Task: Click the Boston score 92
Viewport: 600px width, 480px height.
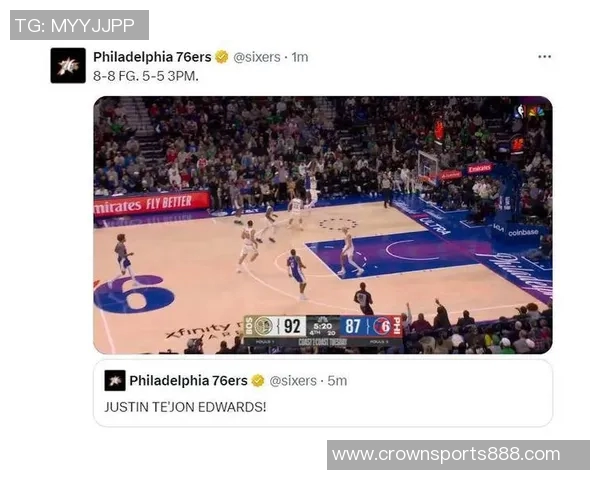Action: tap(292, 327)
